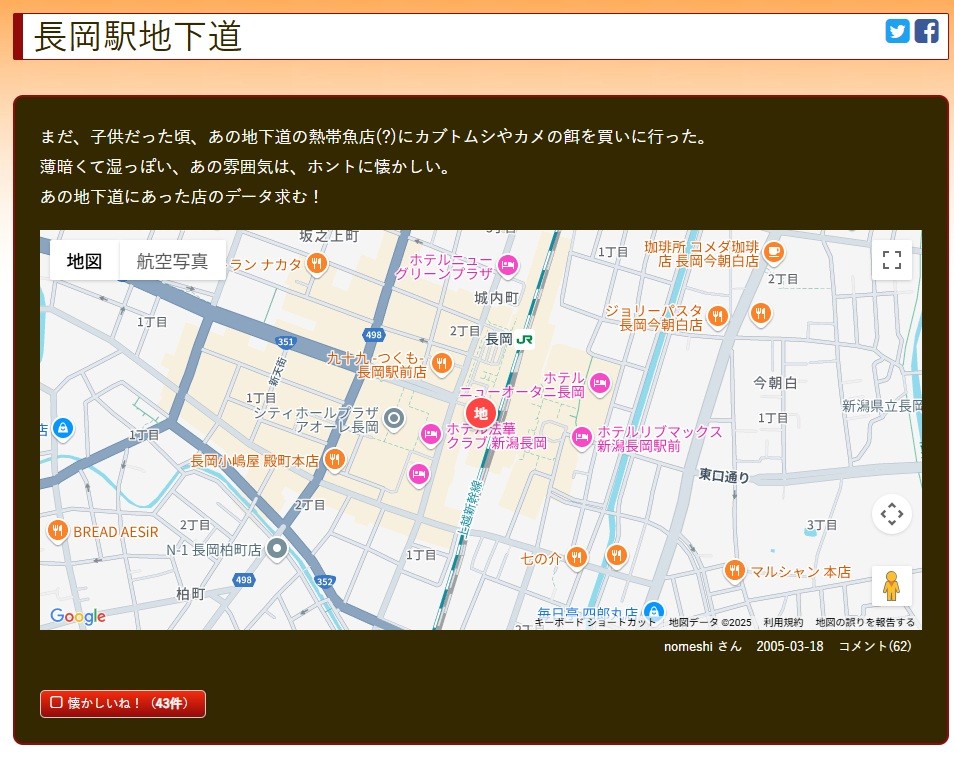Viewport: 954px width, 762px height.
Task: Click 九十九・つくも restaurant pin
Action: 442,364
